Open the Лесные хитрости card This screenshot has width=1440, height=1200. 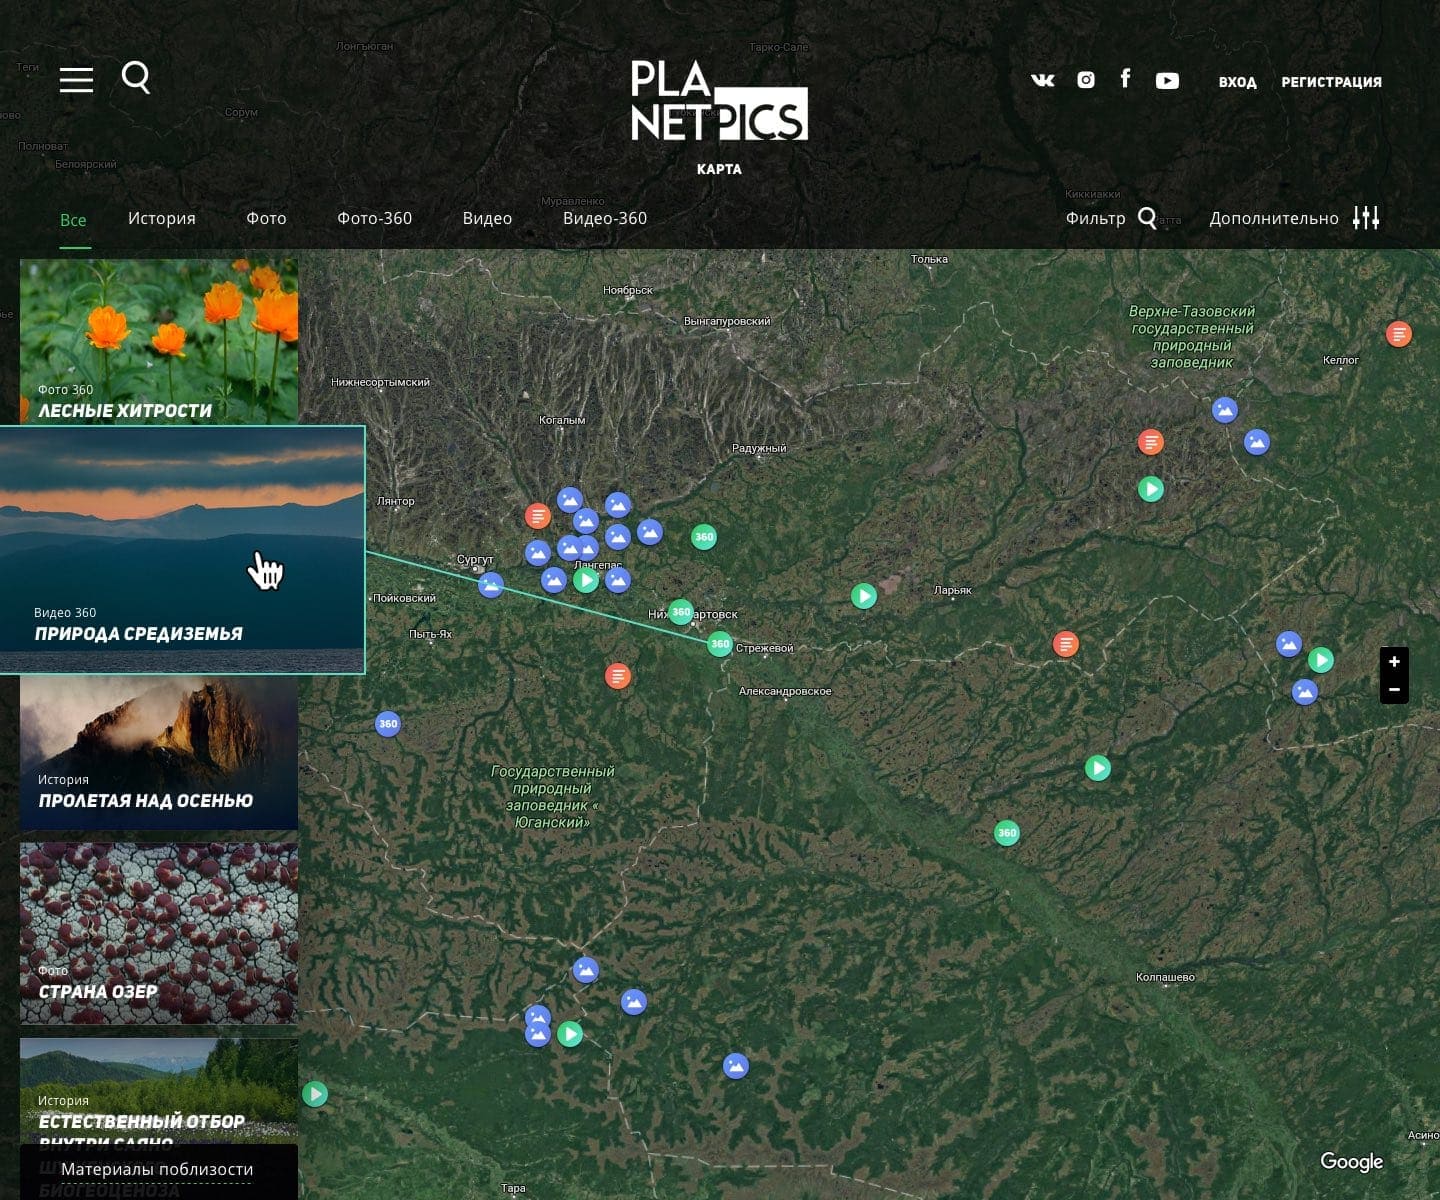point(159,340)
